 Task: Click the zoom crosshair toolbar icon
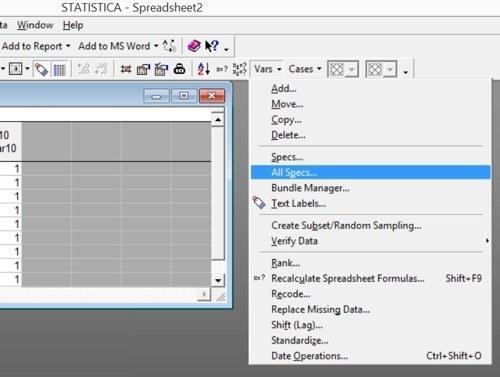126,69
